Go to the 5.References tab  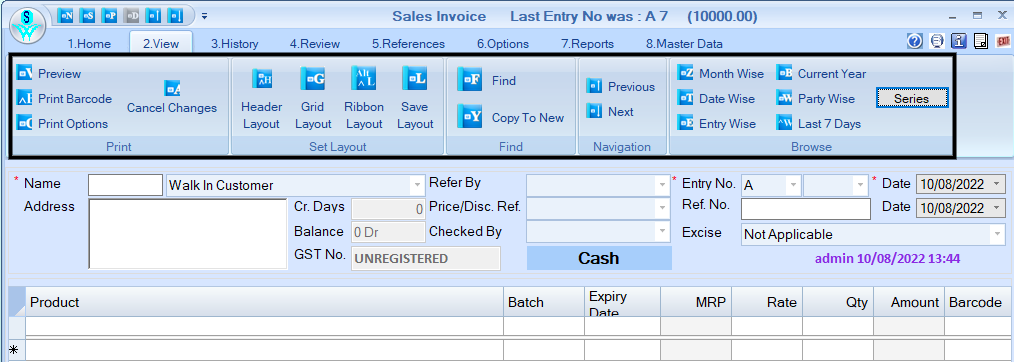408,44
